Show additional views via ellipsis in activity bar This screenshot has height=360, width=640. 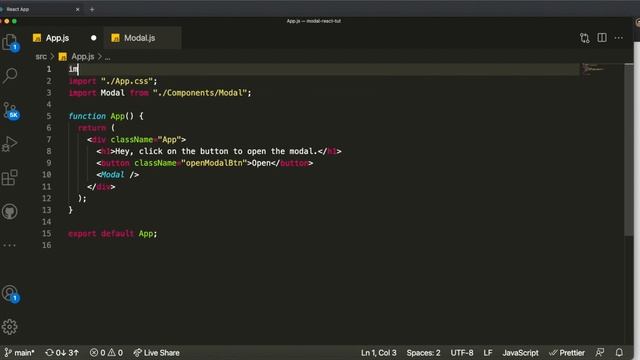coord(9,245)
